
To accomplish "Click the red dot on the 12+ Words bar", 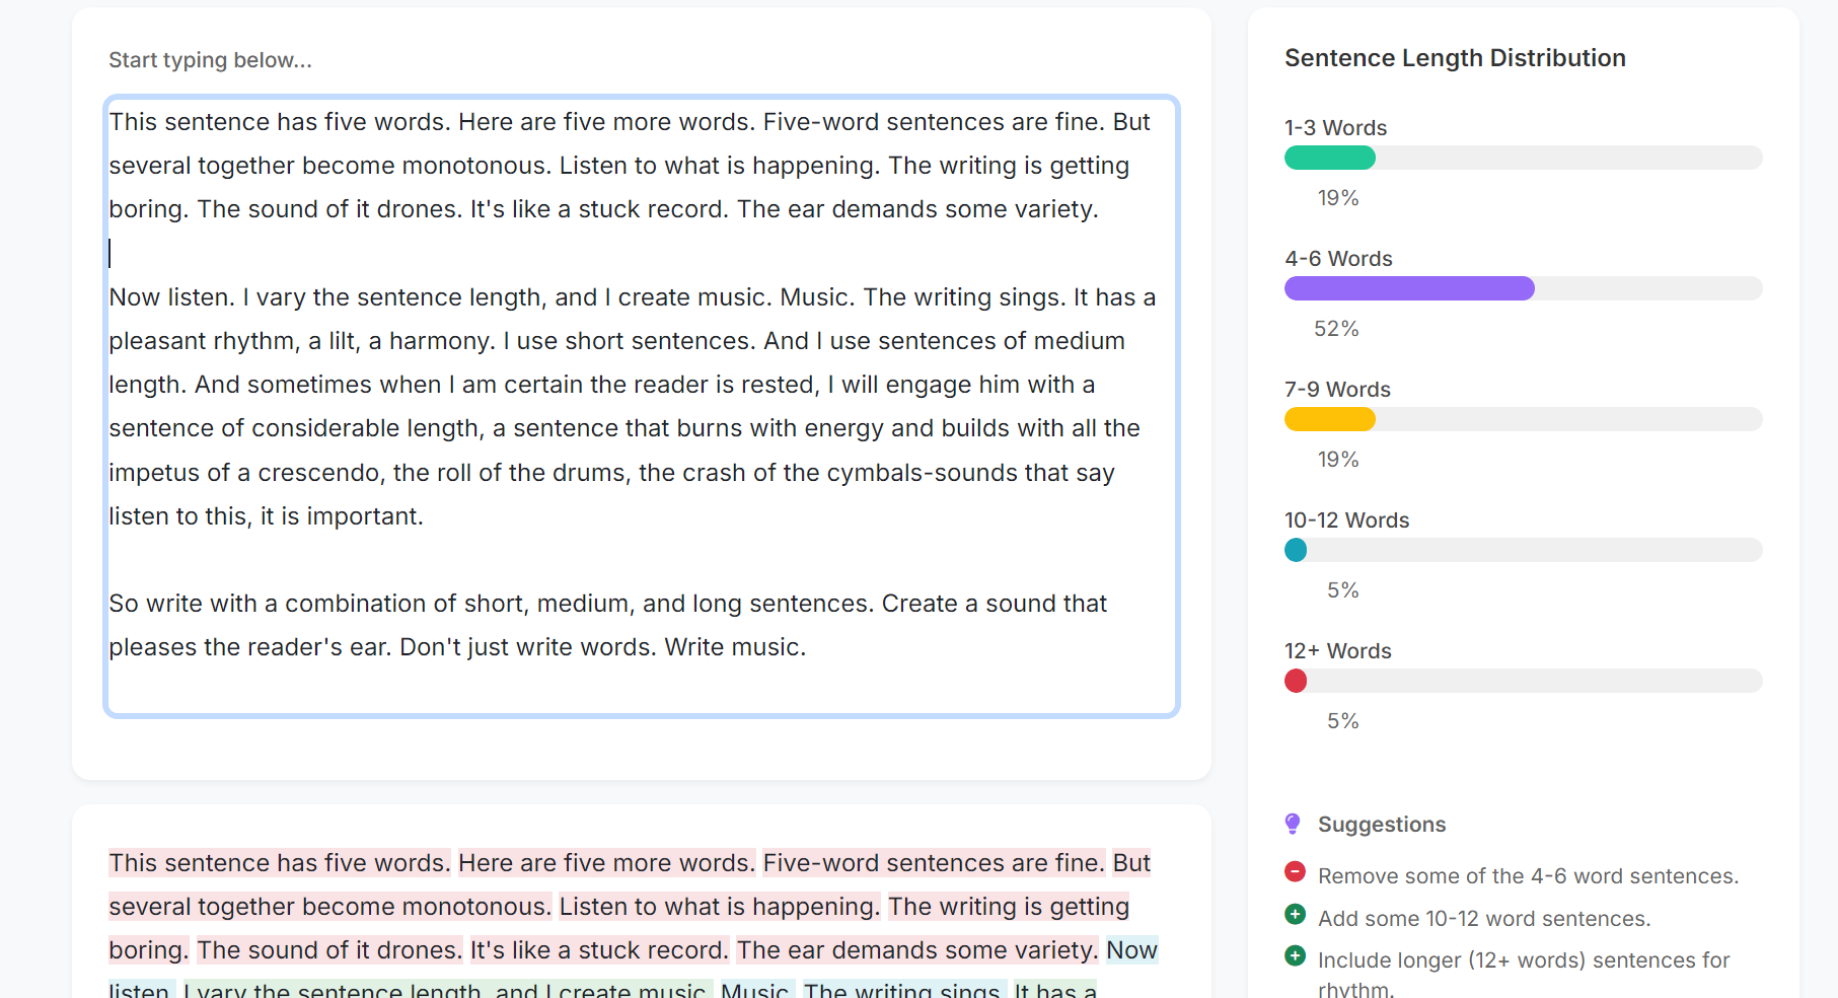I will (1296, 680).
